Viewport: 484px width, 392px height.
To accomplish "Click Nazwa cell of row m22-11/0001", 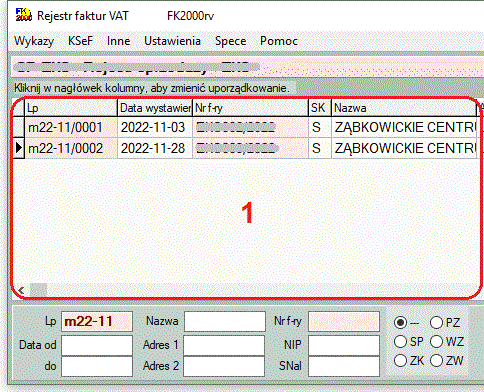I will pos(404,127).
